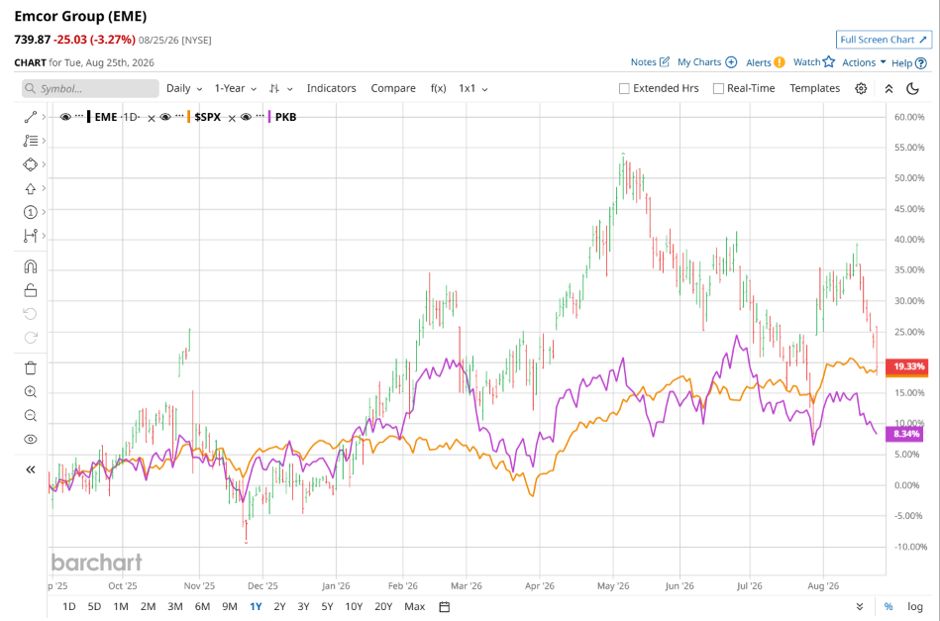Screen dimensions: 940x621
Task: Open the calendar date range picker
Action: coord(444,607)
